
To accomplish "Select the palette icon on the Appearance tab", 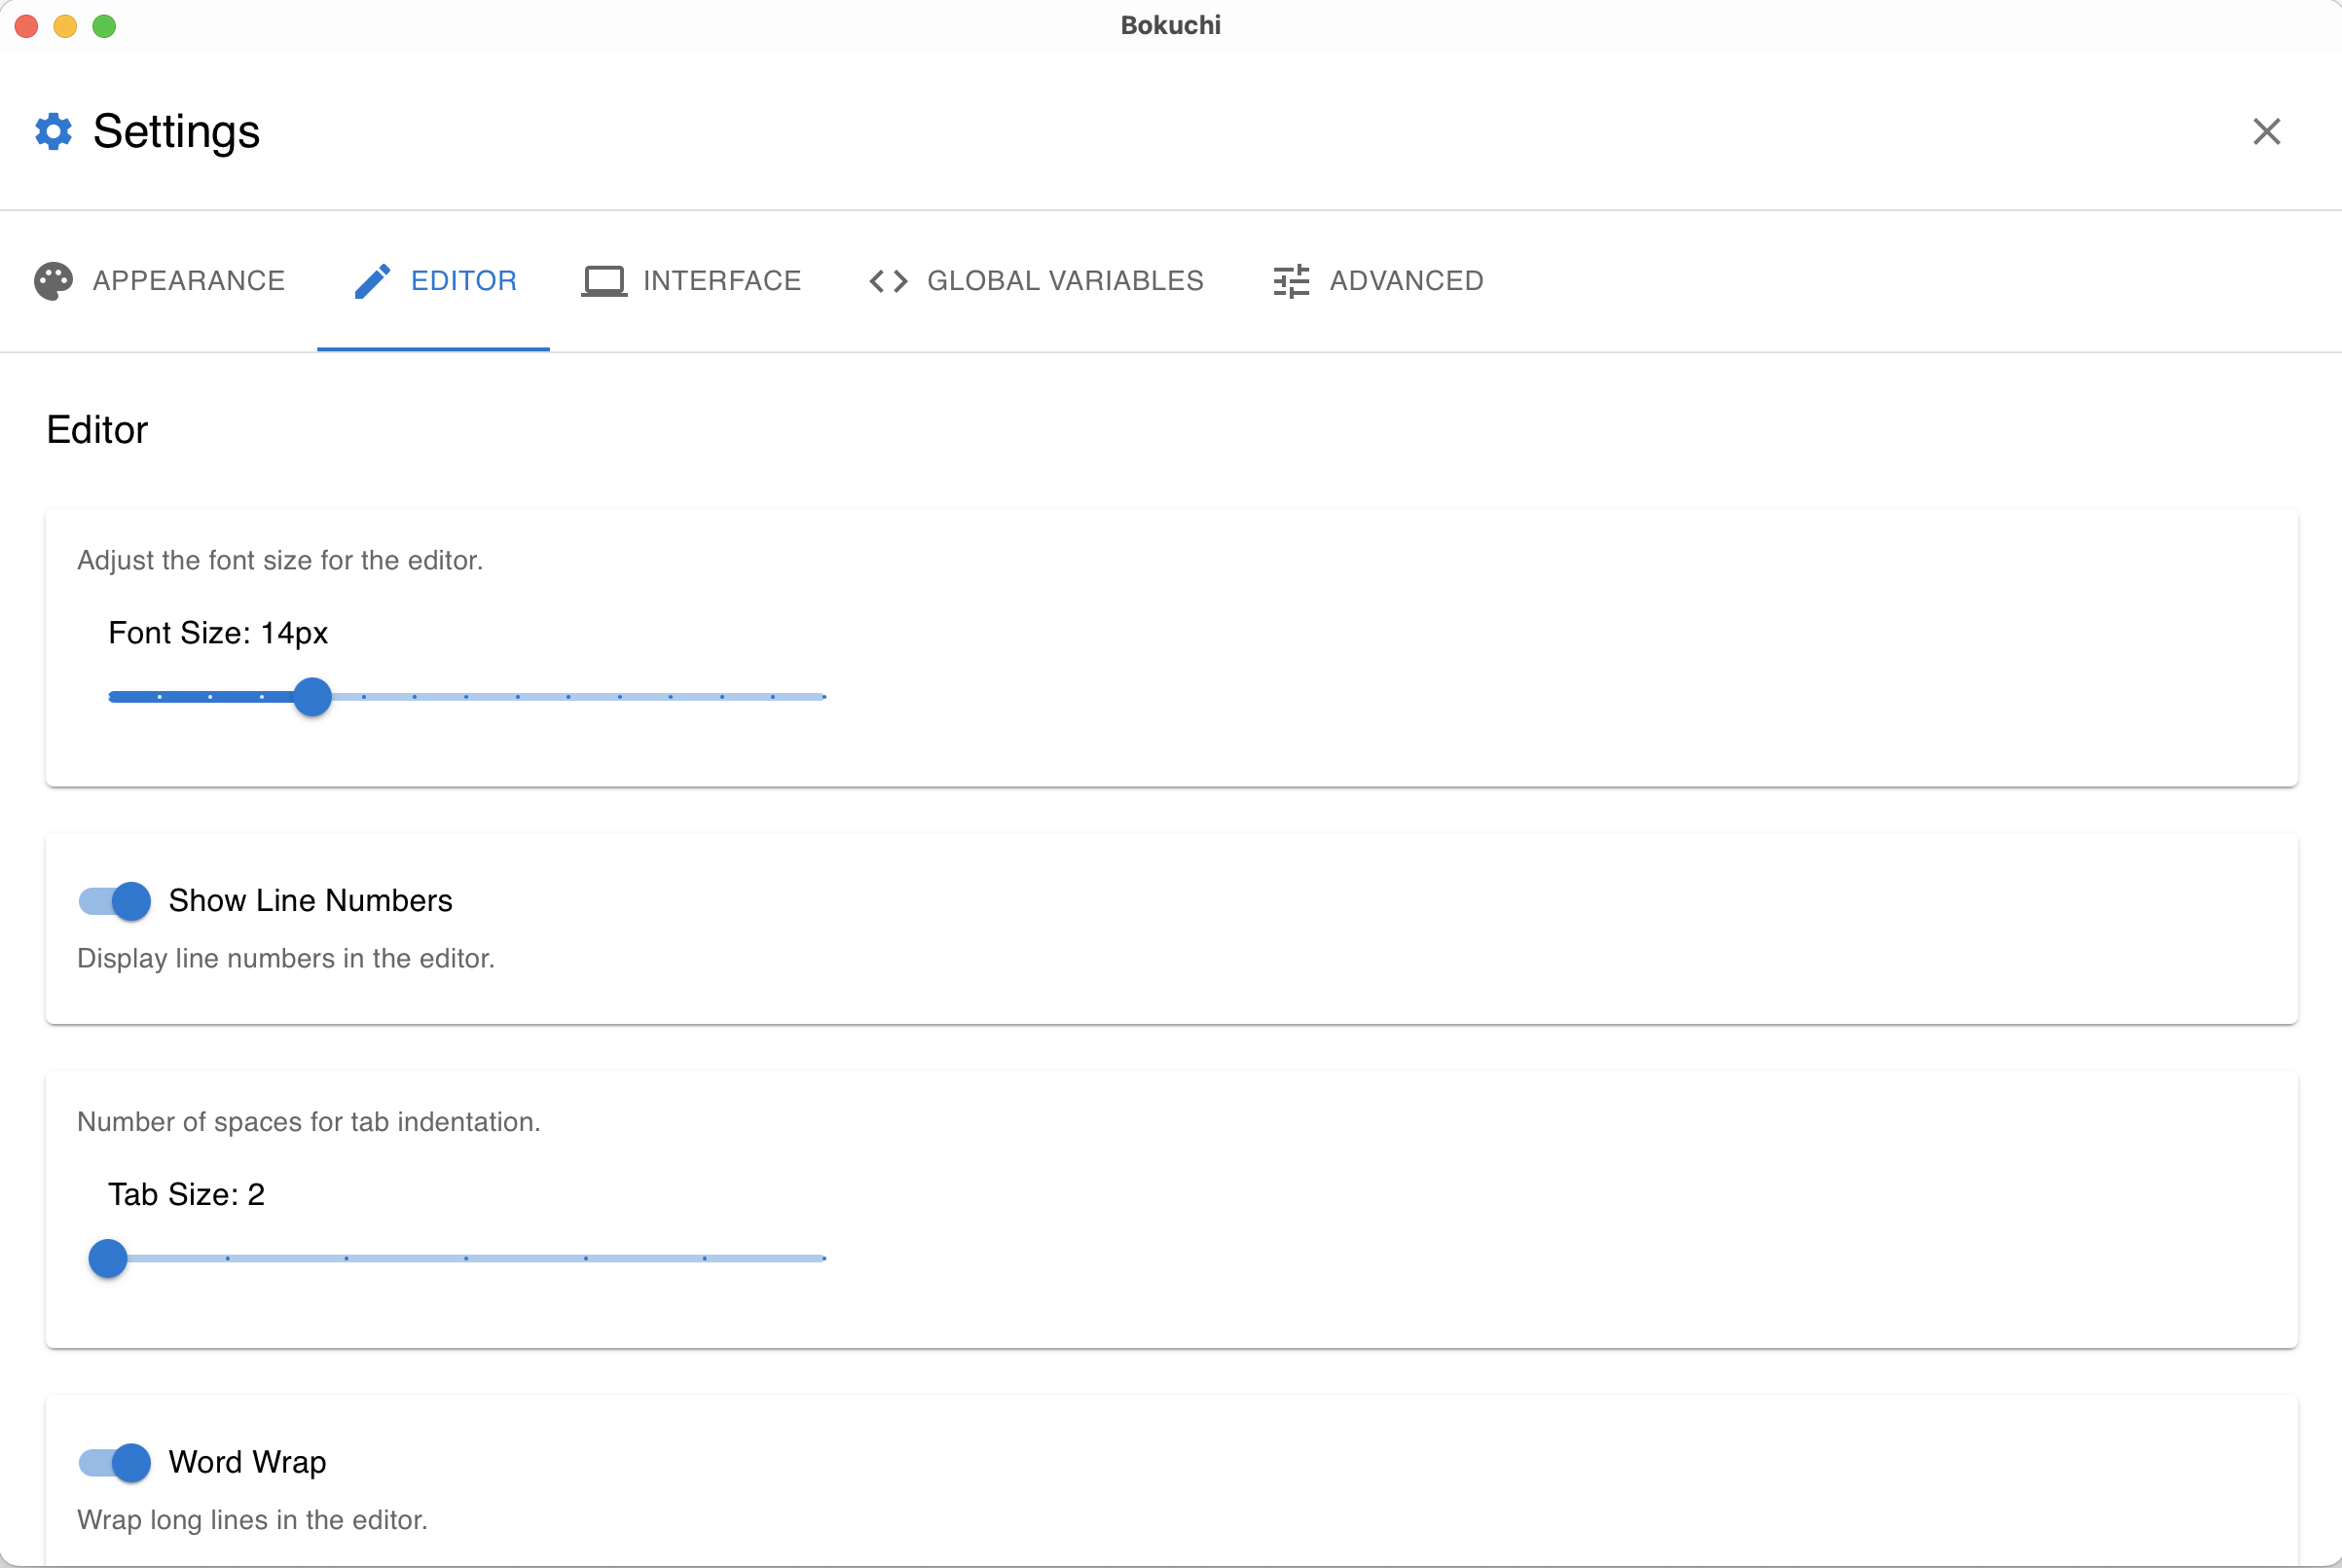I will coord(52,280).
